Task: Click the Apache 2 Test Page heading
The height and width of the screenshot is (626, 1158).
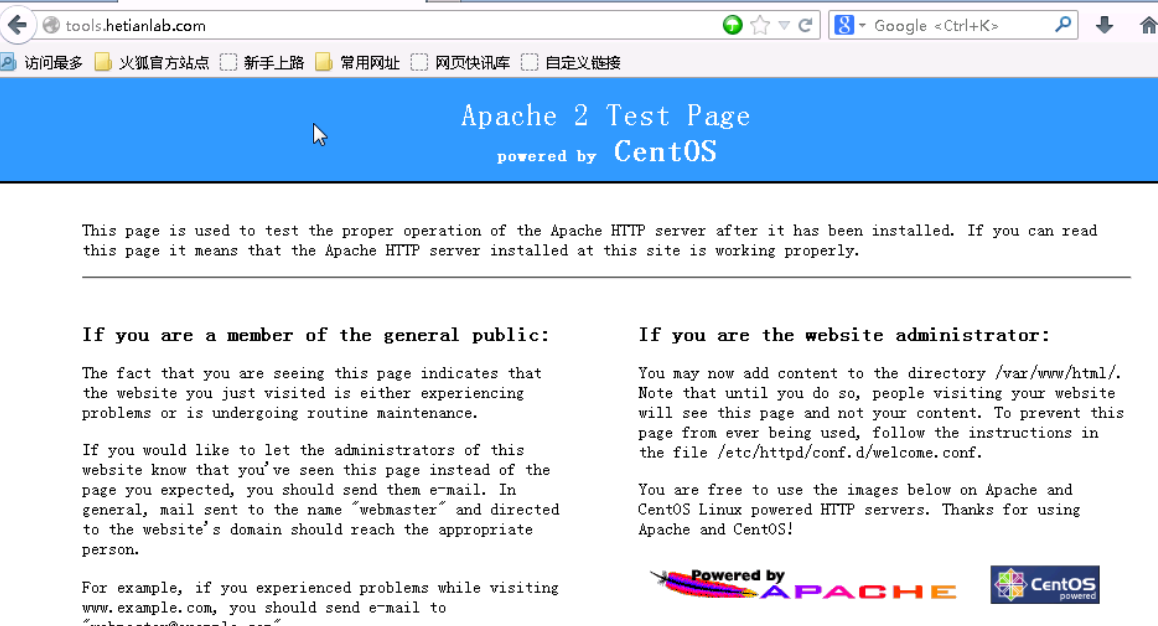Action: (606, 116)
